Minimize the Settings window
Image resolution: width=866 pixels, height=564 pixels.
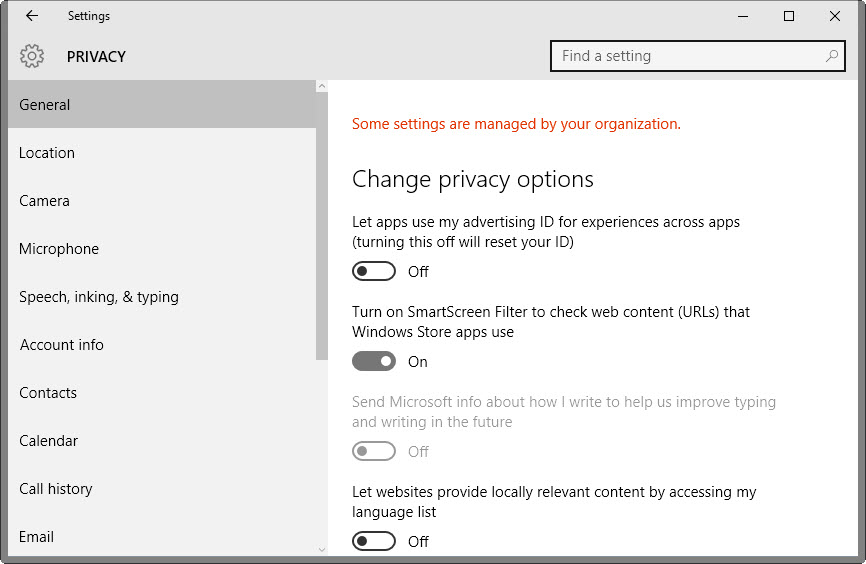743,16
